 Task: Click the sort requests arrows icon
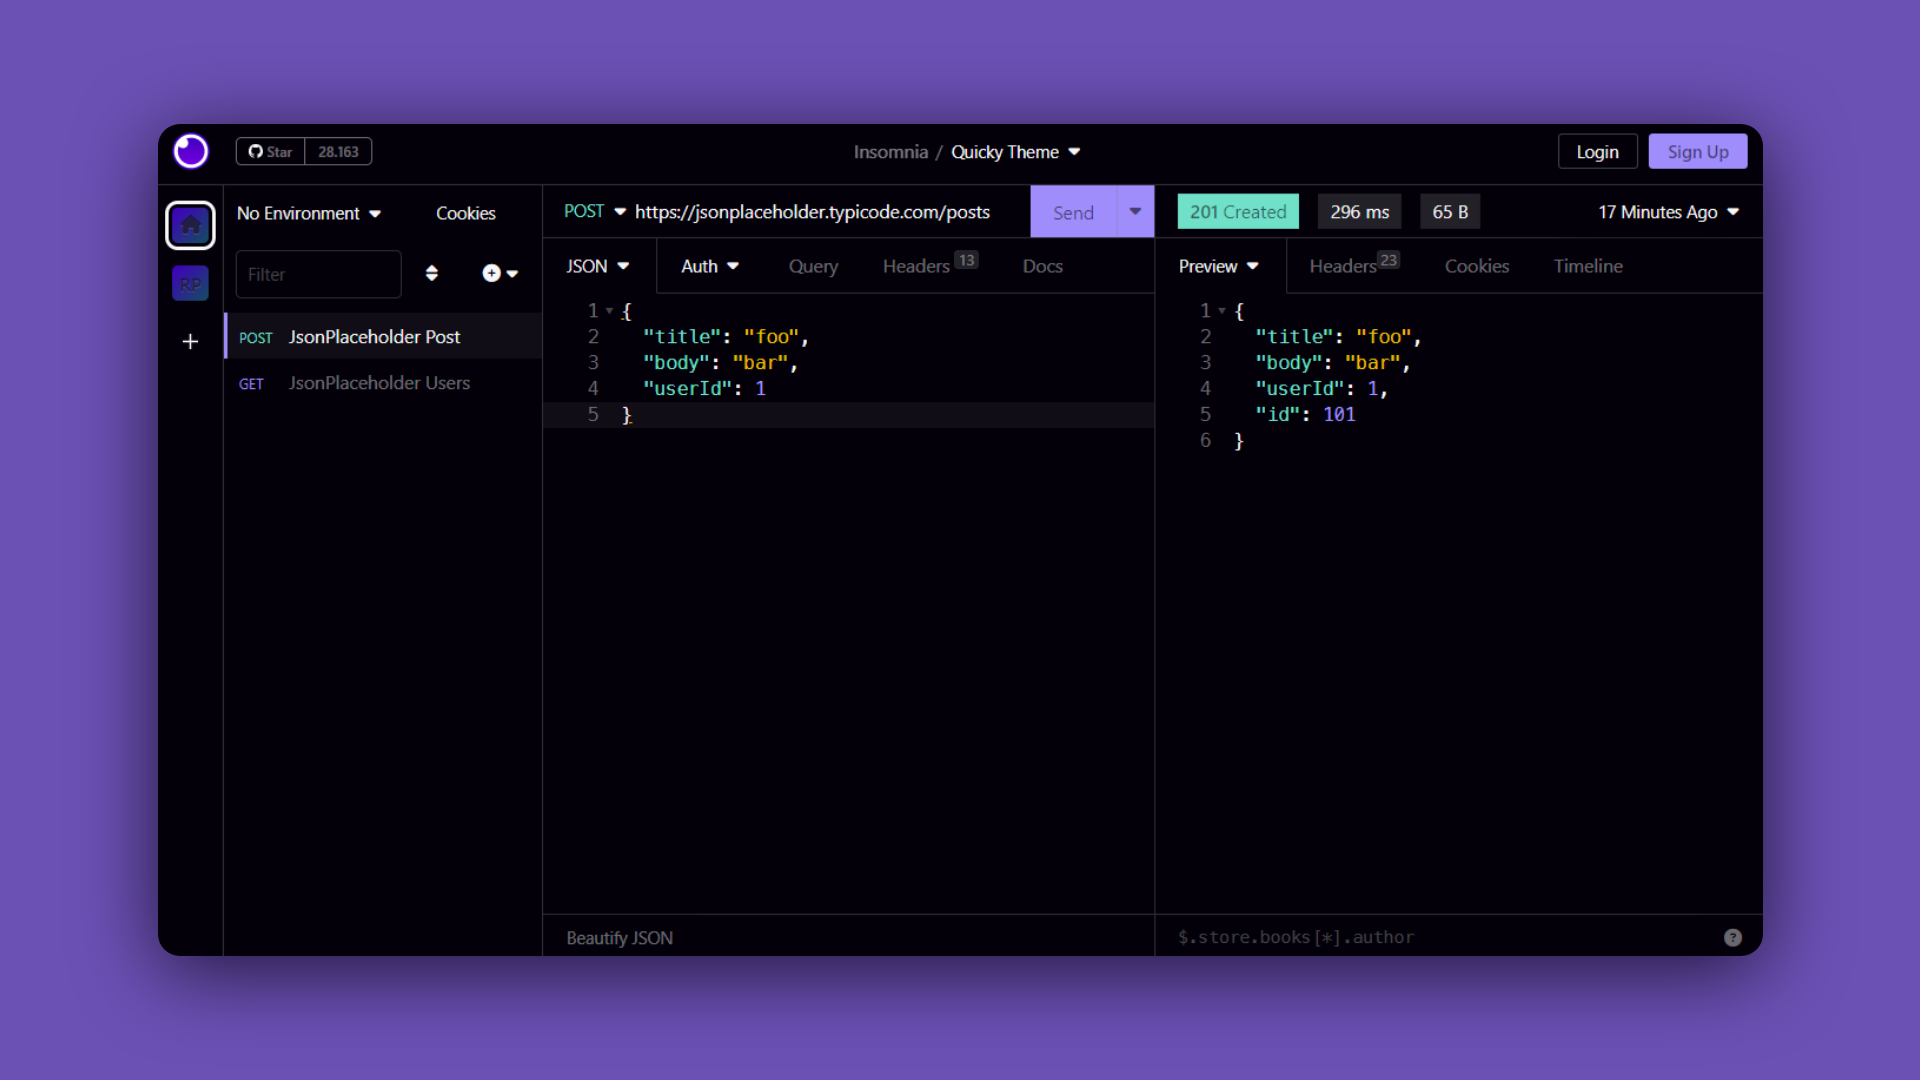[x=432, y=273]
